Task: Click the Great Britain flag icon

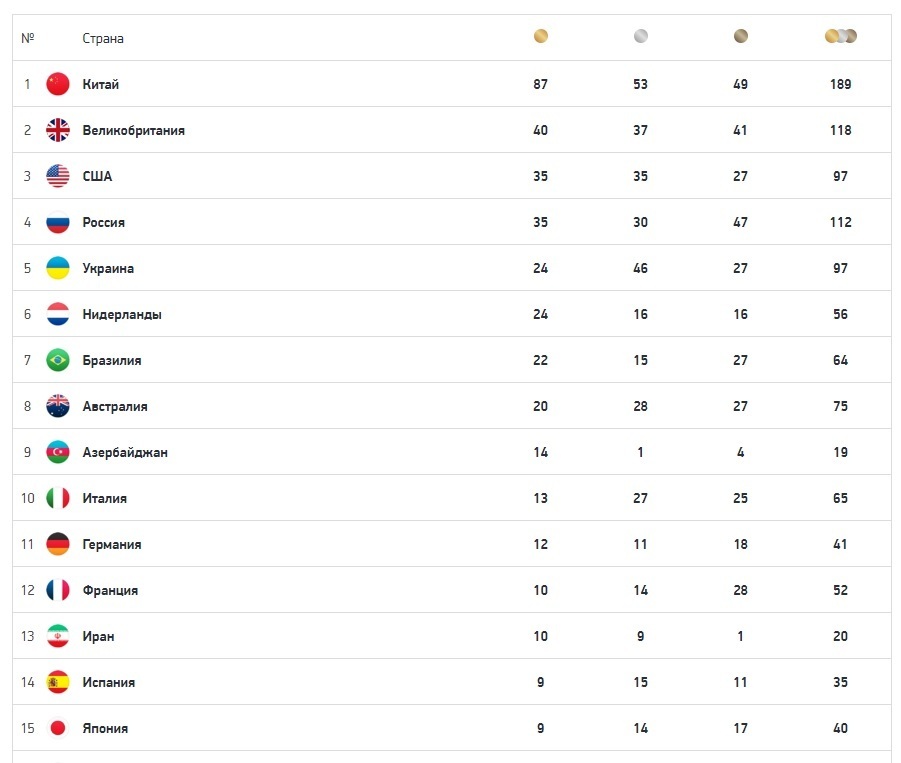Action: [58, 130]
